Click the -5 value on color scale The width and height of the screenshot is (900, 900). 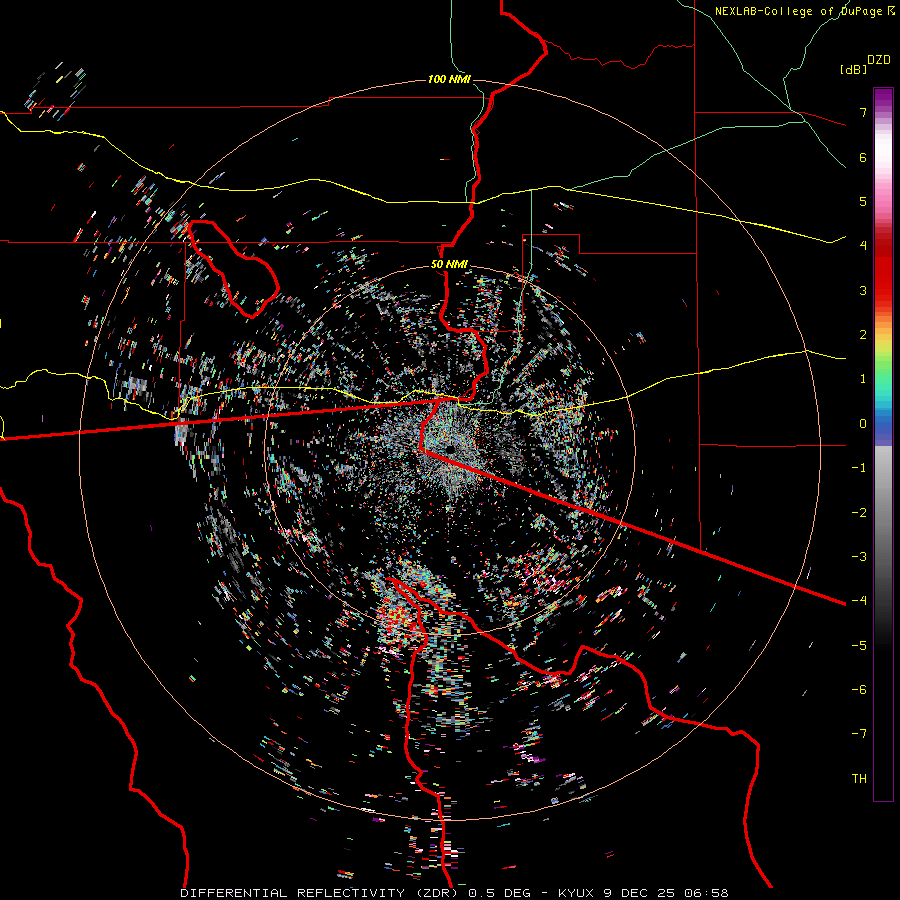(x=859, y=646)
